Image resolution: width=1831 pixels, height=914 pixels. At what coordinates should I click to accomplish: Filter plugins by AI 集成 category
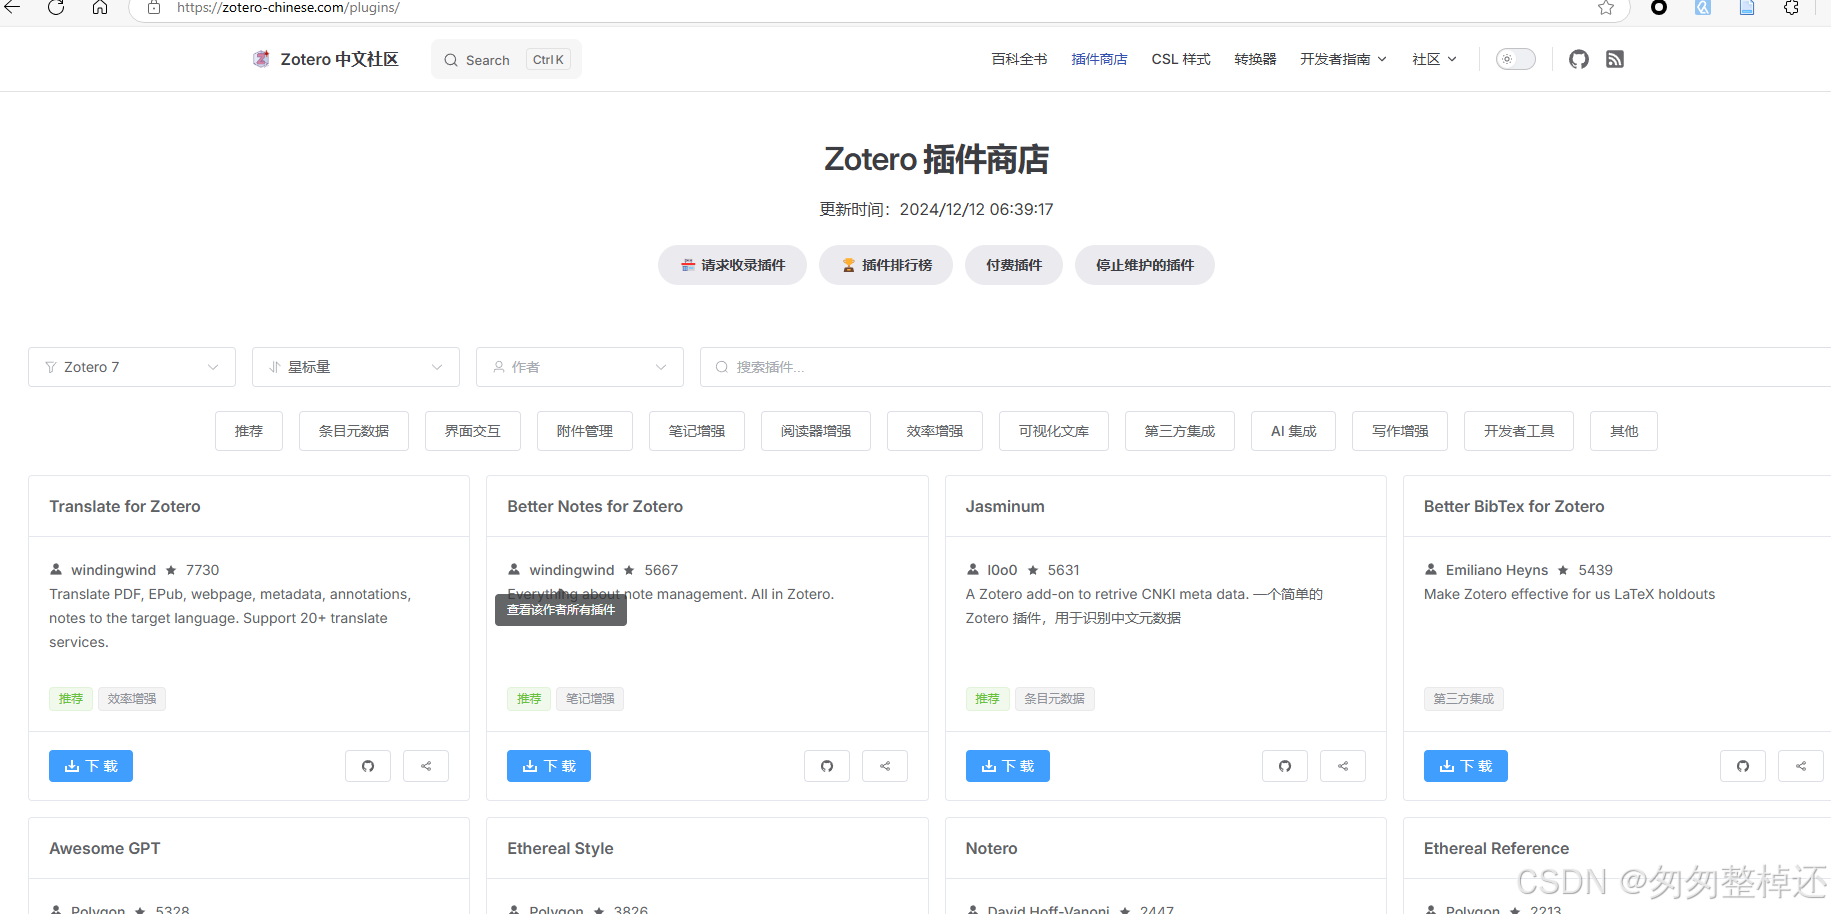pyautogui.click(x=1293, y=431)
